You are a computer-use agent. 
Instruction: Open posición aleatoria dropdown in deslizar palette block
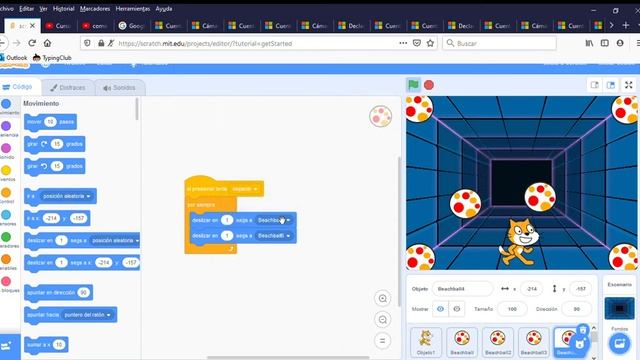point(115,240)
